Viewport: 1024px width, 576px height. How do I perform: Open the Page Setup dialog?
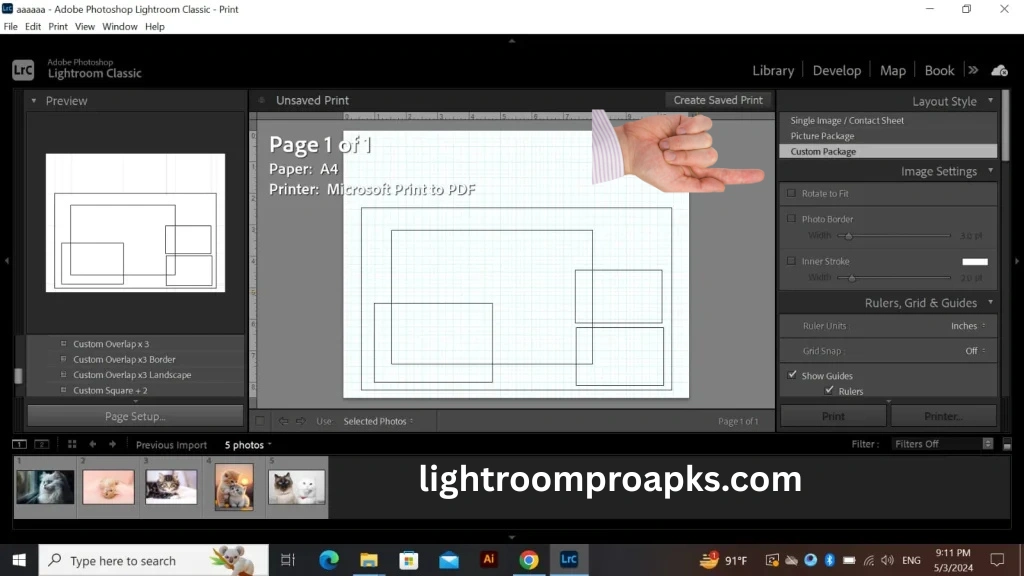tap(135, 415)
